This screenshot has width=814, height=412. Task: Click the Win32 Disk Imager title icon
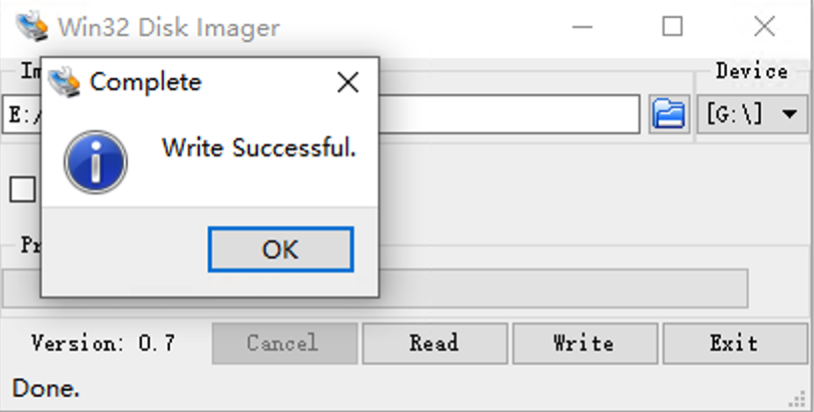pos(31,27)
